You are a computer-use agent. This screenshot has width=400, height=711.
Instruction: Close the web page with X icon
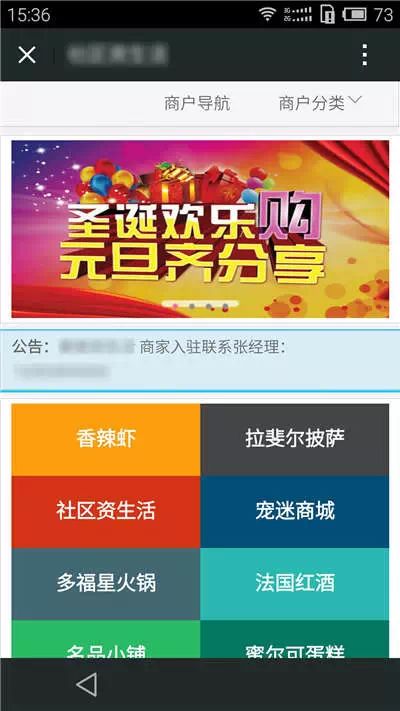point(27,55)
